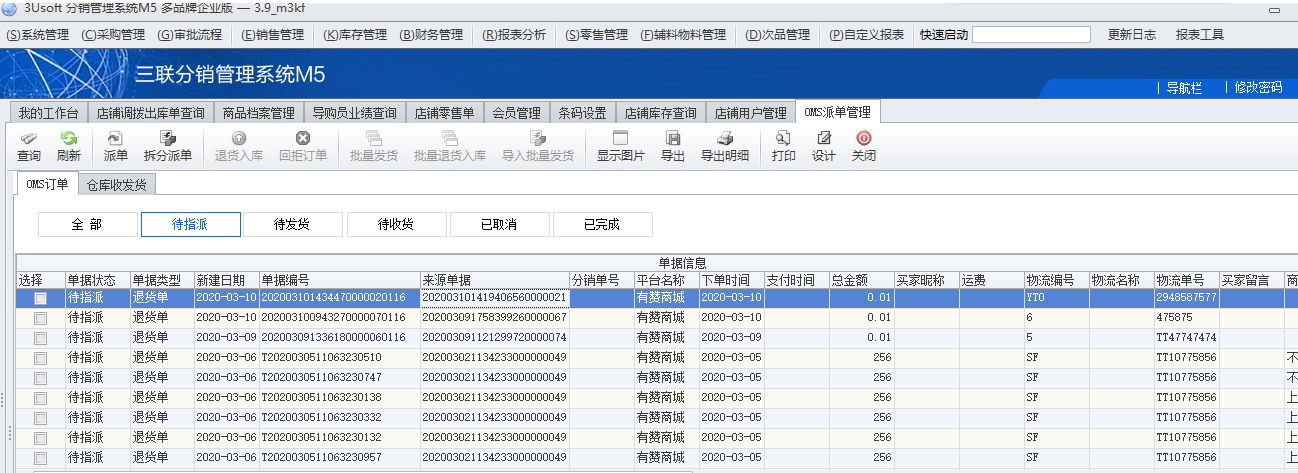Switch to the 商品档案管理 tab
Image resolution: width=1298 pixels, height=473 pixels.
point(258,113)
